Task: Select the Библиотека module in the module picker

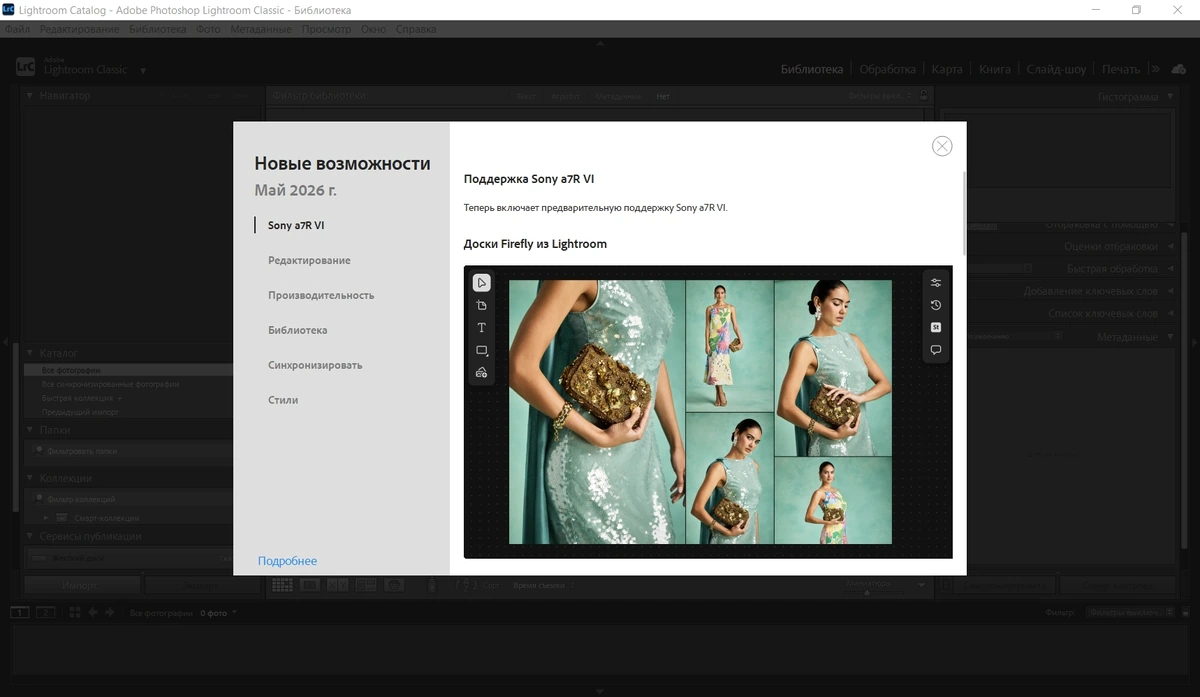Action: (811, 69)
